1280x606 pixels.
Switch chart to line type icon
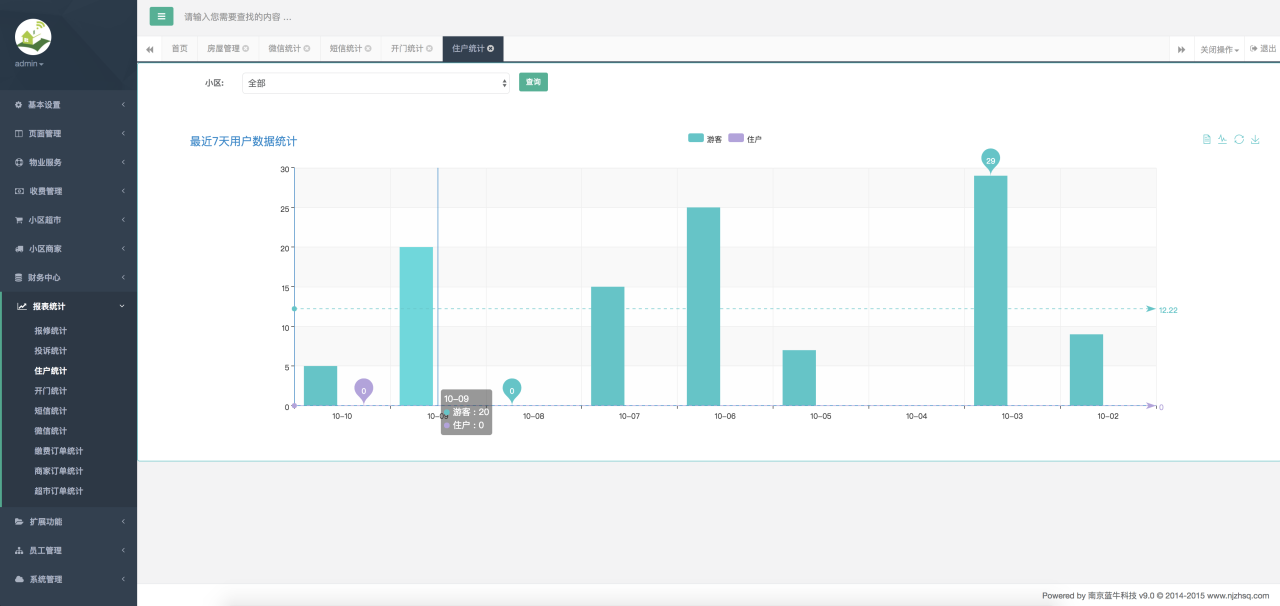[1222, 139]
